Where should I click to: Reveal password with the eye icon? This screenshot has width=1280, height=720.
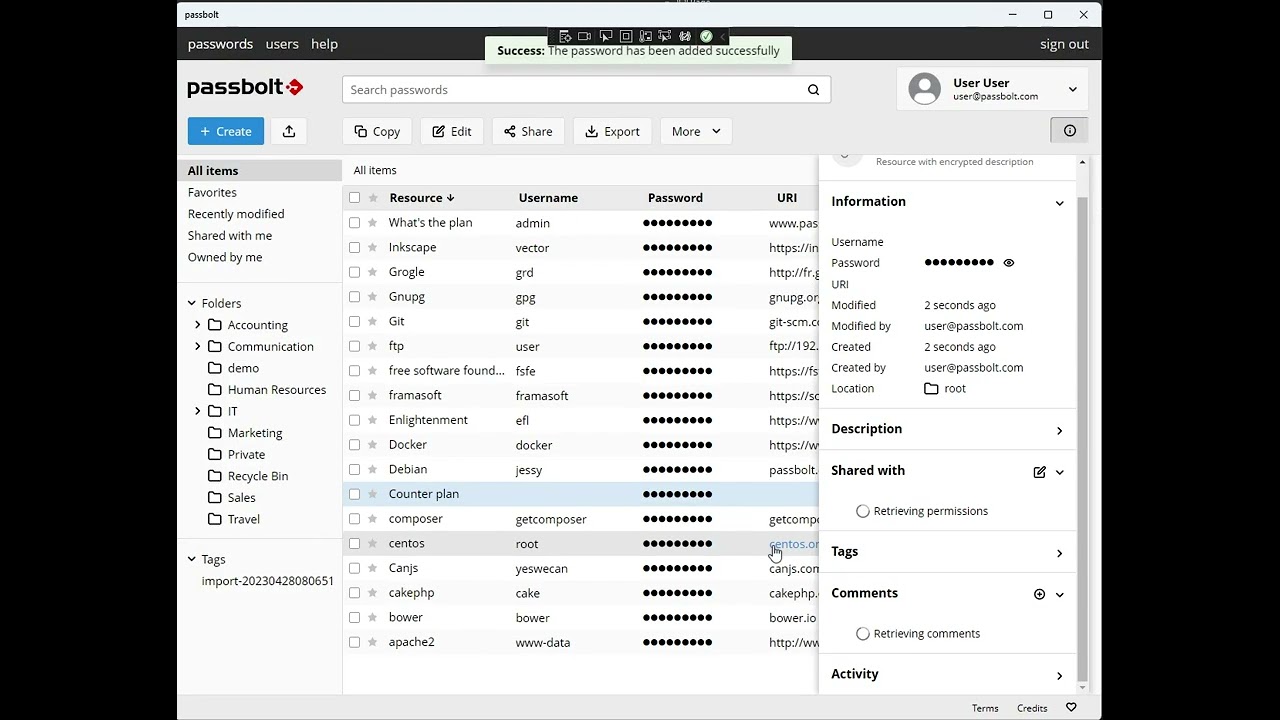(1008, 263)
